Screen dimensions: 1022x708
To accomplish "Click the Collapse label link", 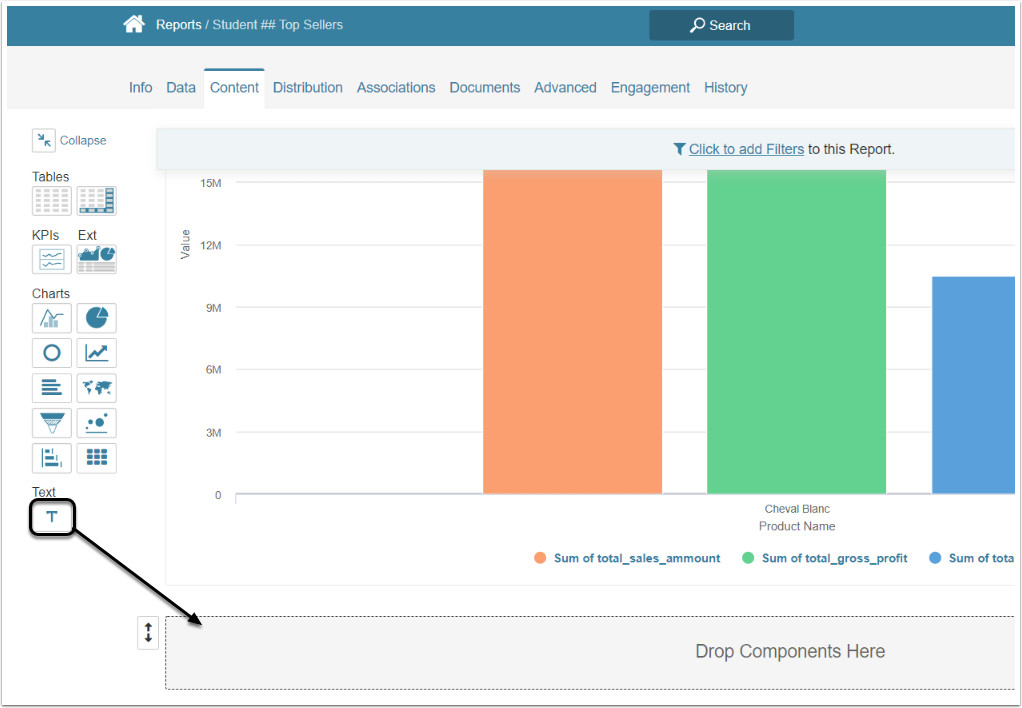I will 83,140.
